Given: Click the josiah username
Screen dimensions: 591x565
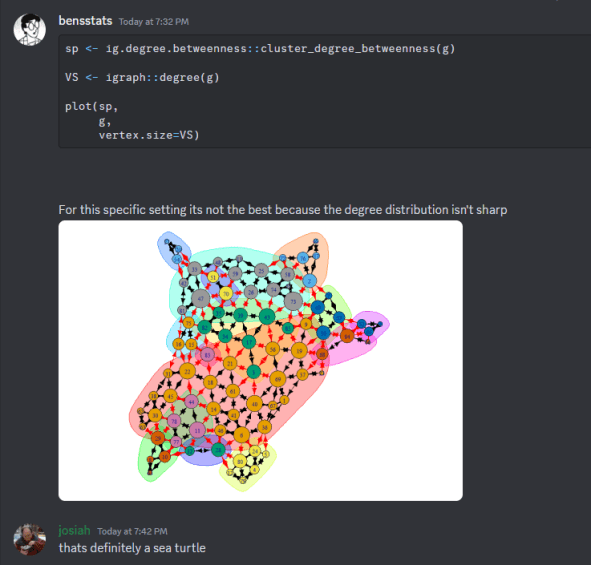Looking at the screenshot, I should pyautogui.click(x=74, y=530).
